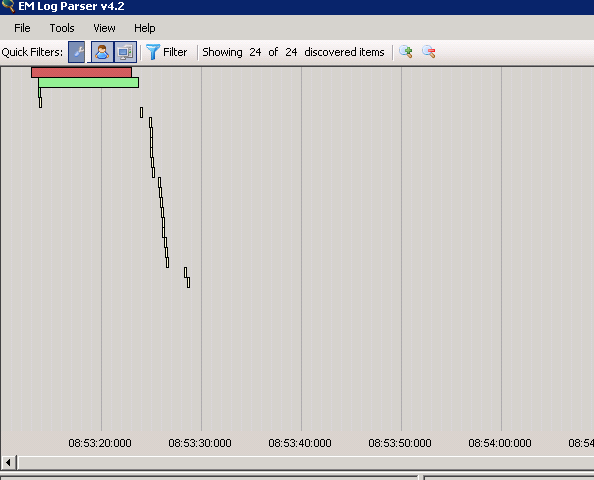Open the Help menu
Viewport: 594px width, 480px height.
145,28
